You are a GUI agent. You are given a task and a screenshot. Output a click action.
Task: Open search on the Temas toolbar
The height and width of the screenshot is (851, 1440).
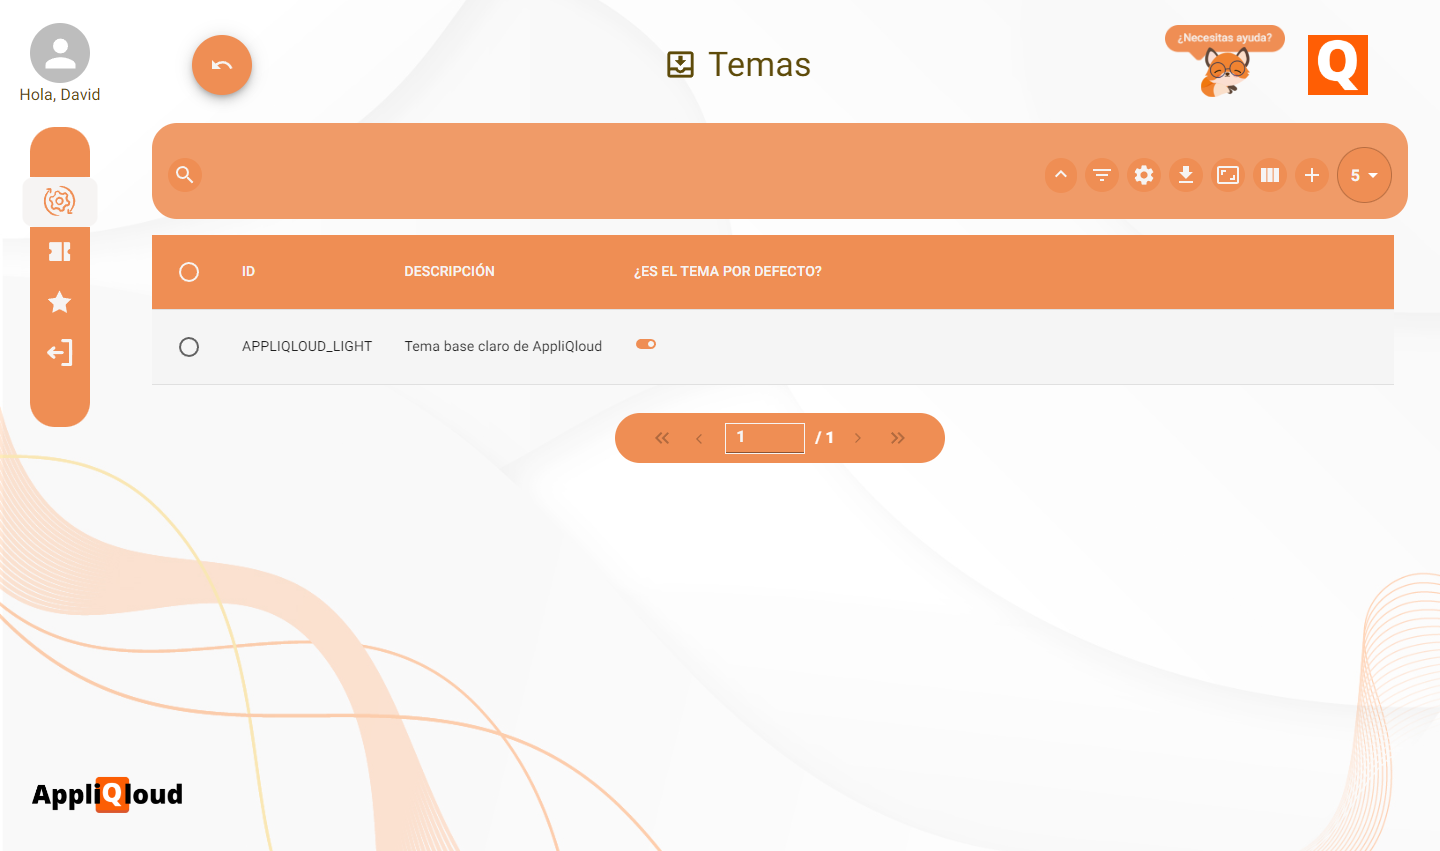point(184,174)
